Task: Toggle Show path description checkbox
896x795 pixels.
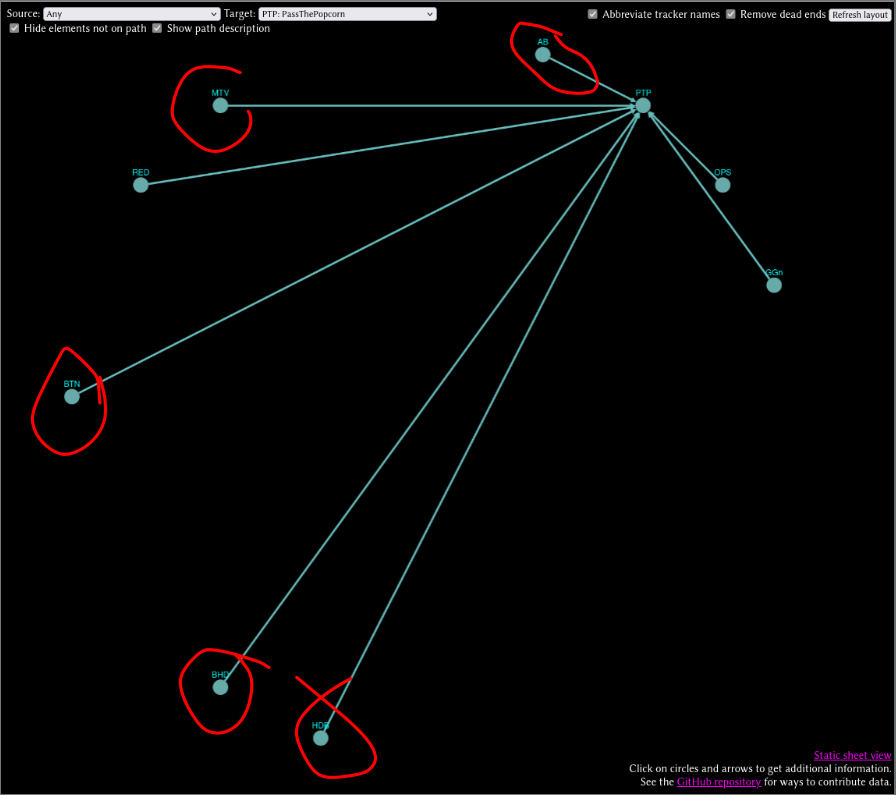Action: click(x=157, y=28)
